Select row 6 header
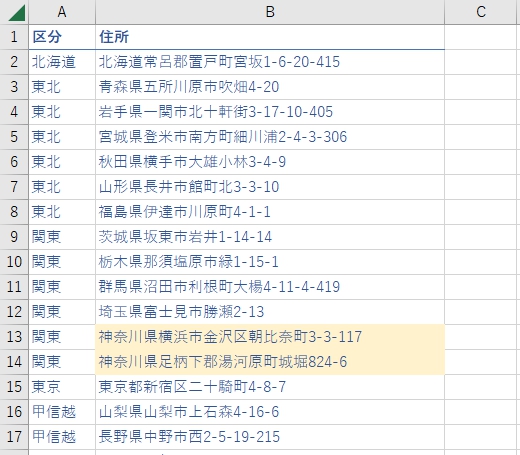This screenshot has height=455, width=520. pos(14,162)
